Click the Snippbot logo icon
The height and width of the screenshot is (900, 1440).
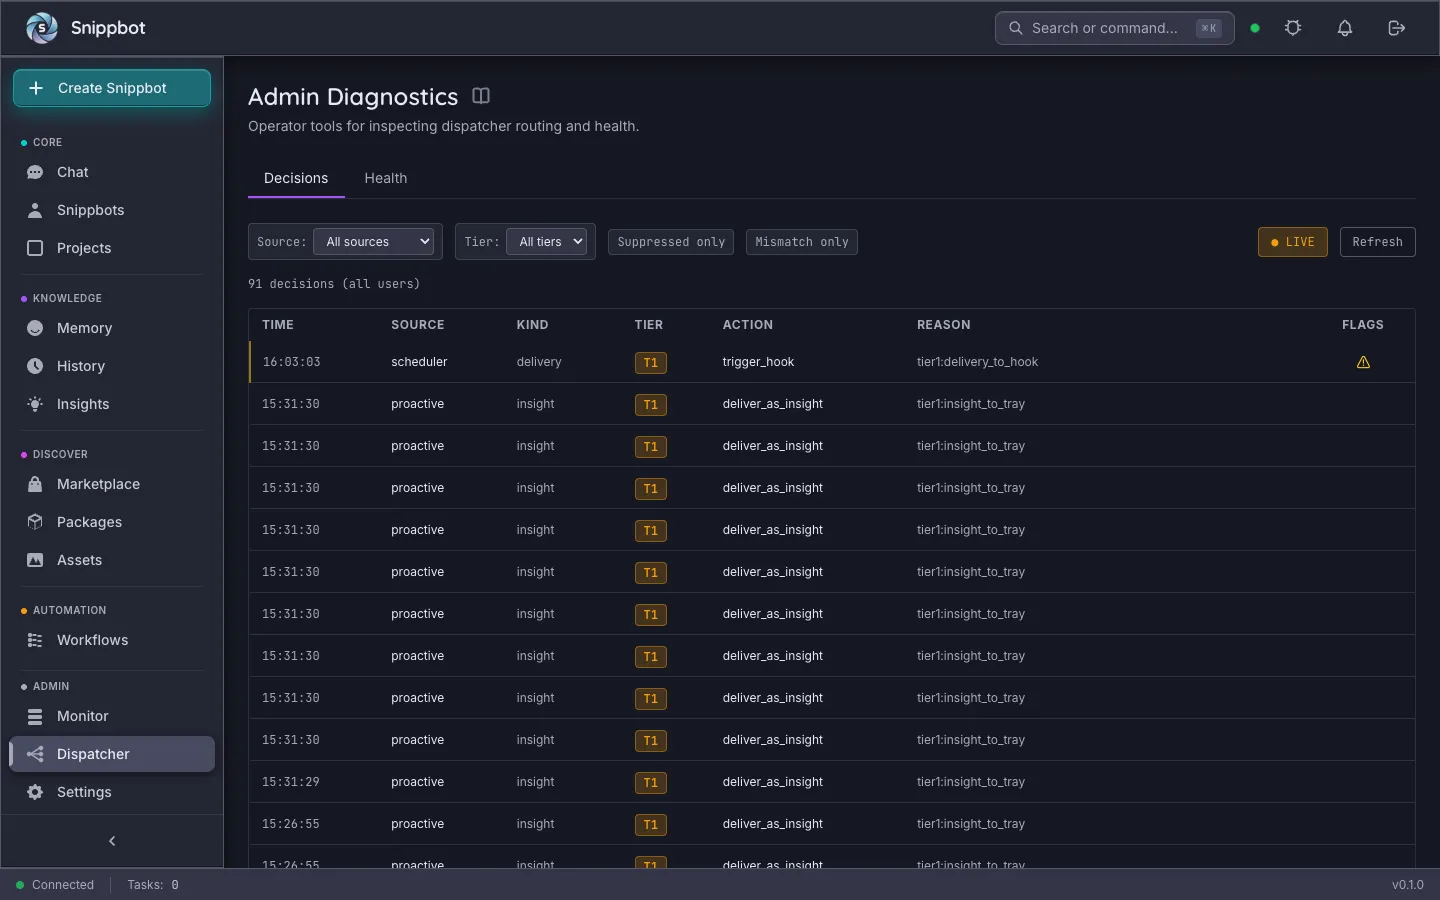(41, 28)
